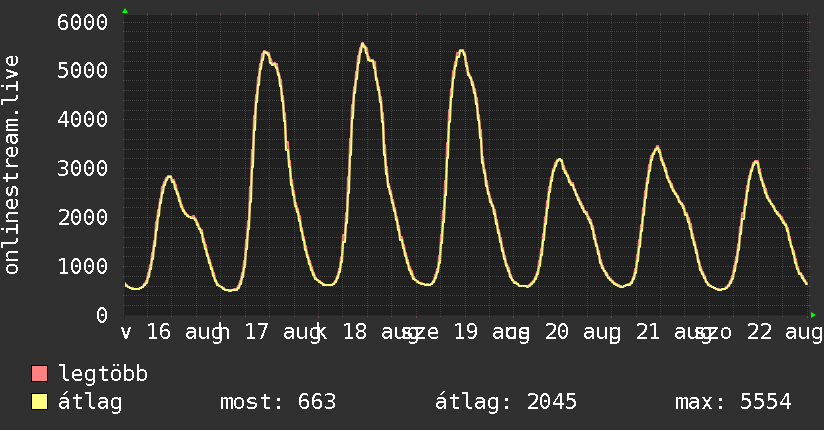
Task: Click the green arrow atop the y-axis
Action: tap(125, 11)
